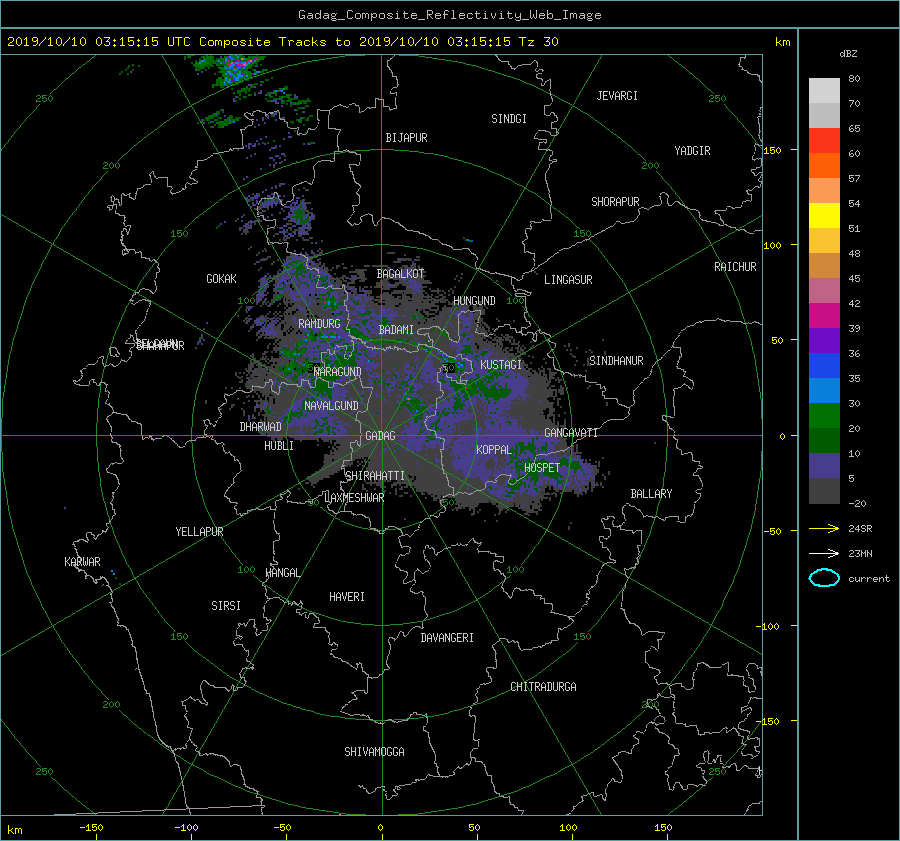Click the 150 mark on right km axis
The width and height of the screenshot is (900, 841).
tap(772, 150)
